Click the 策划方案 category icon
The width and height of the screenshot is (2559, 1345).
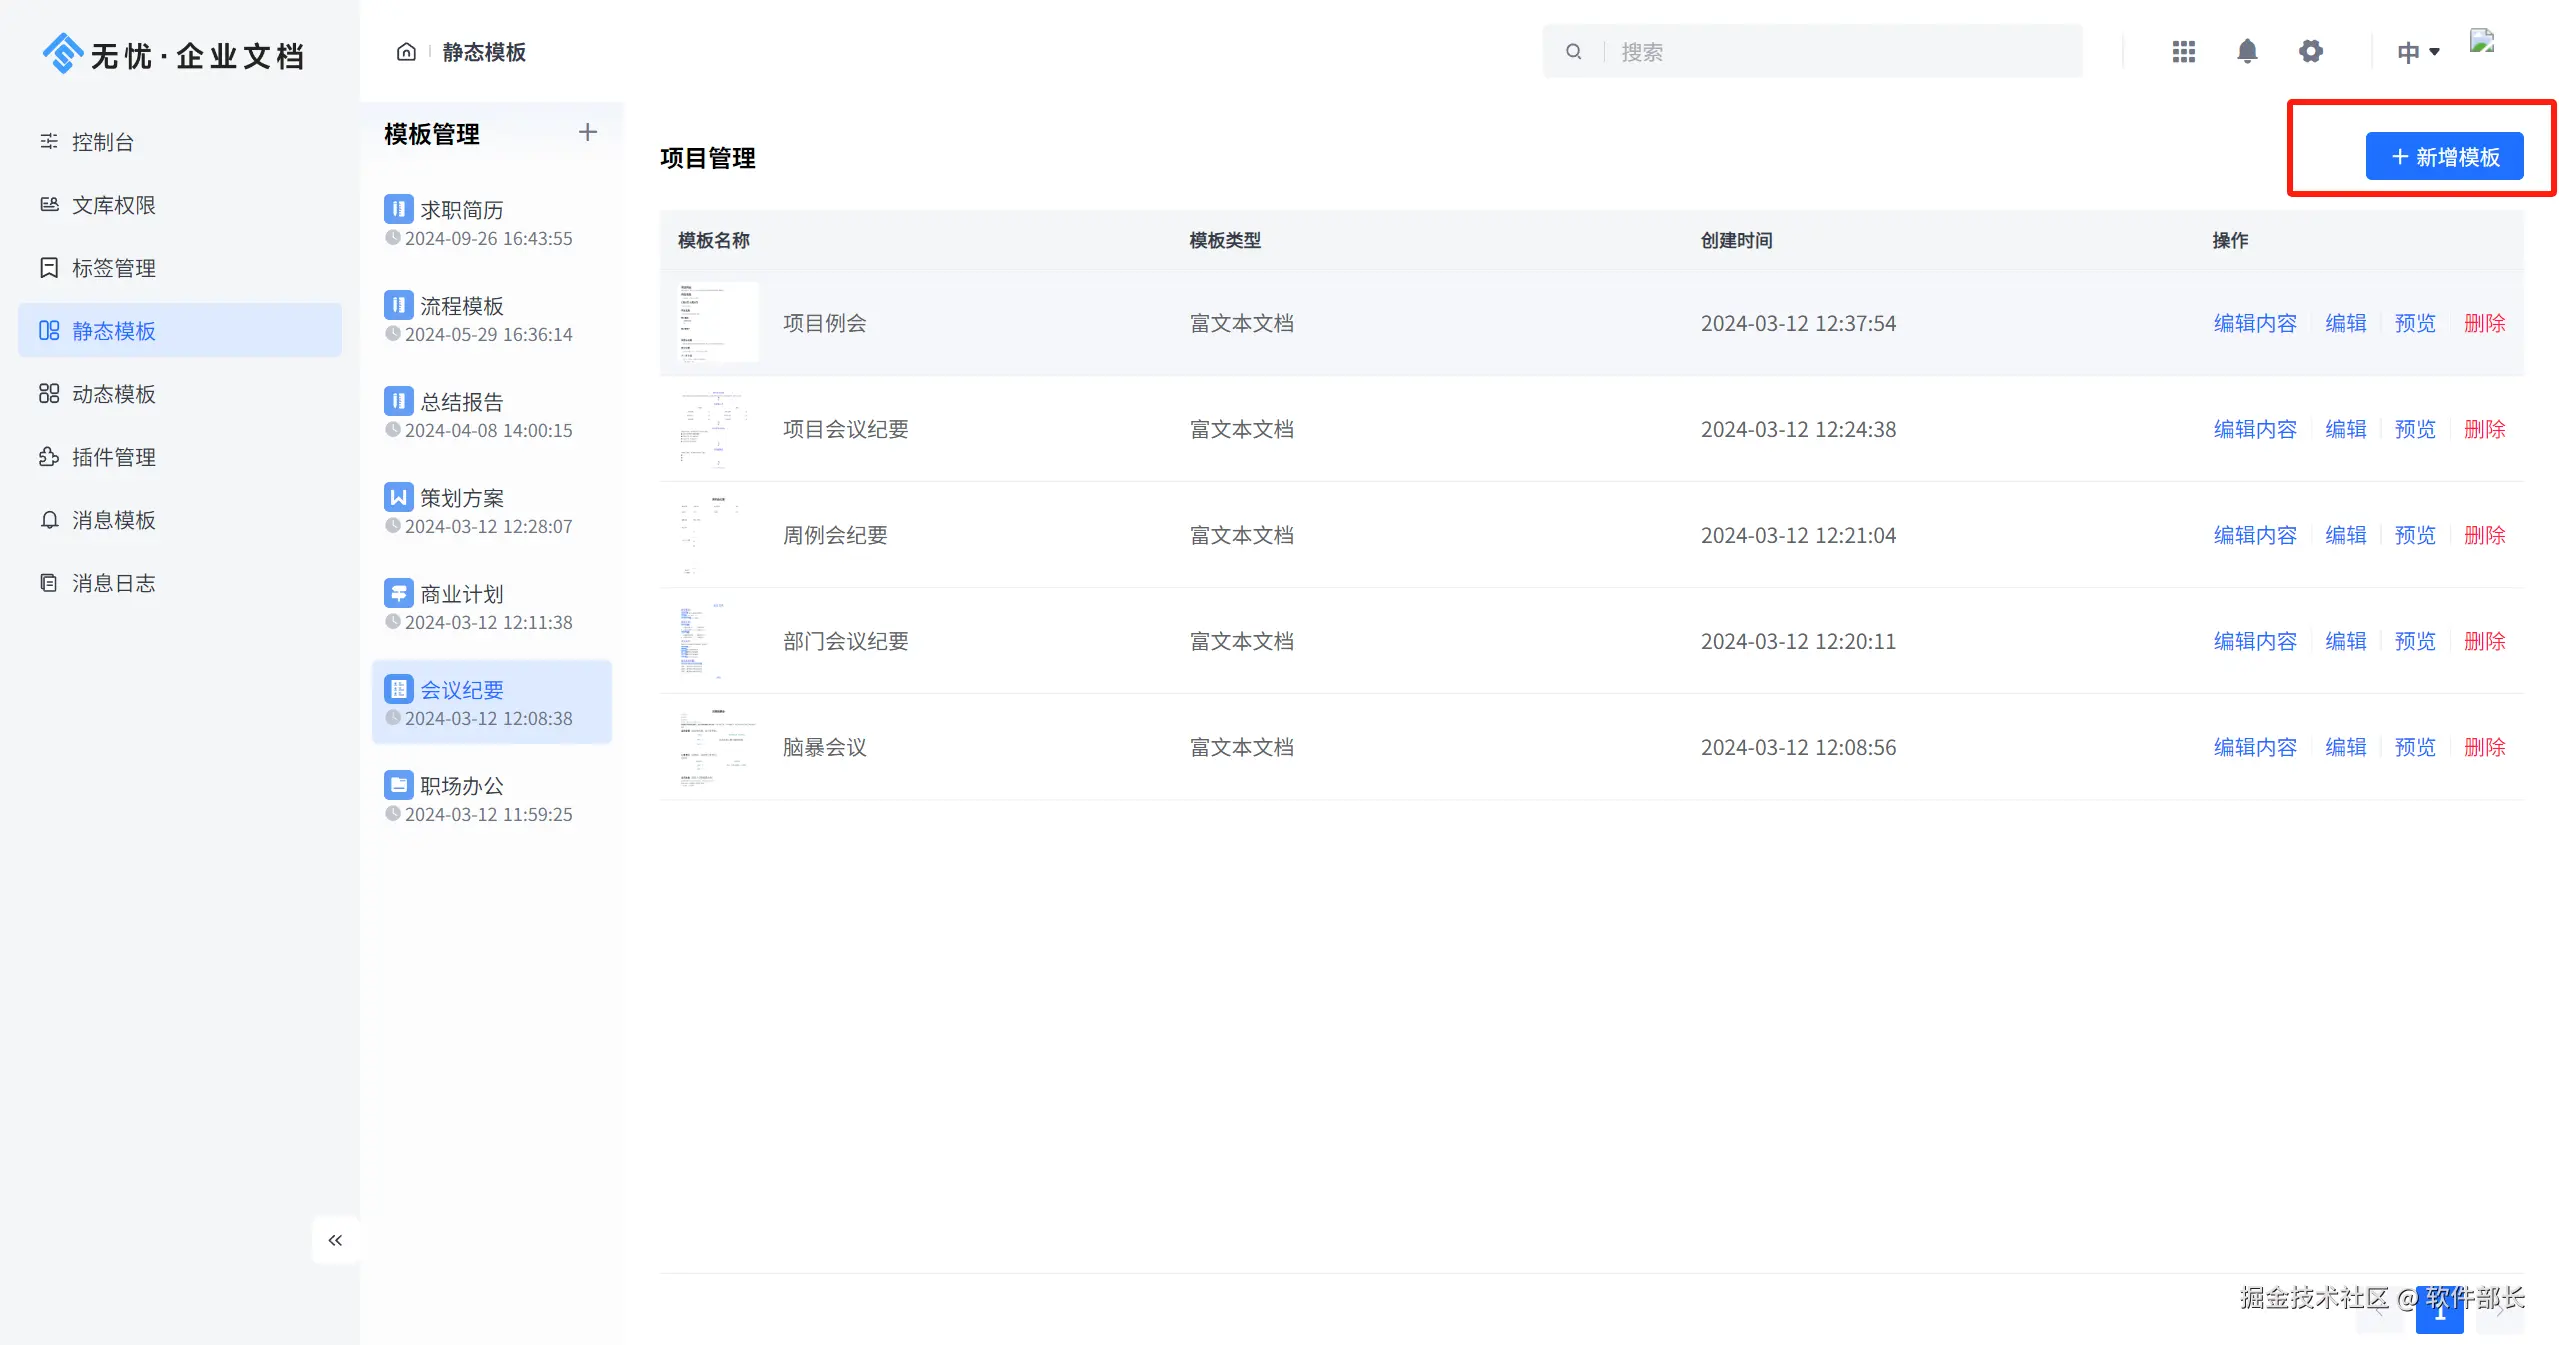click(398, 497)
